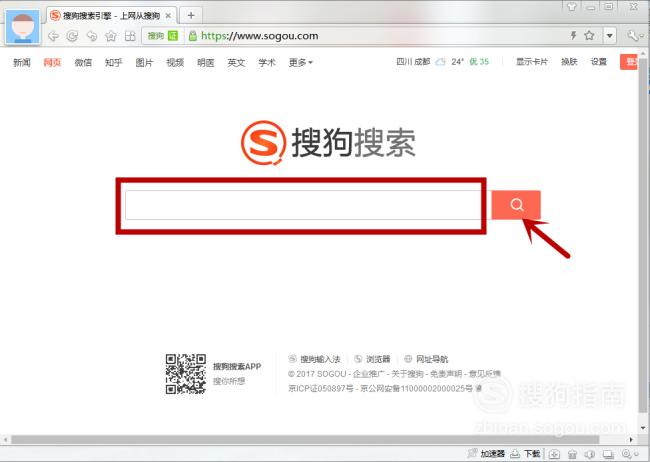The width and height of the screenshot is (650, 462).
Task: Close the 搜狗搜索引擎 tab
Action: (168, 16)
